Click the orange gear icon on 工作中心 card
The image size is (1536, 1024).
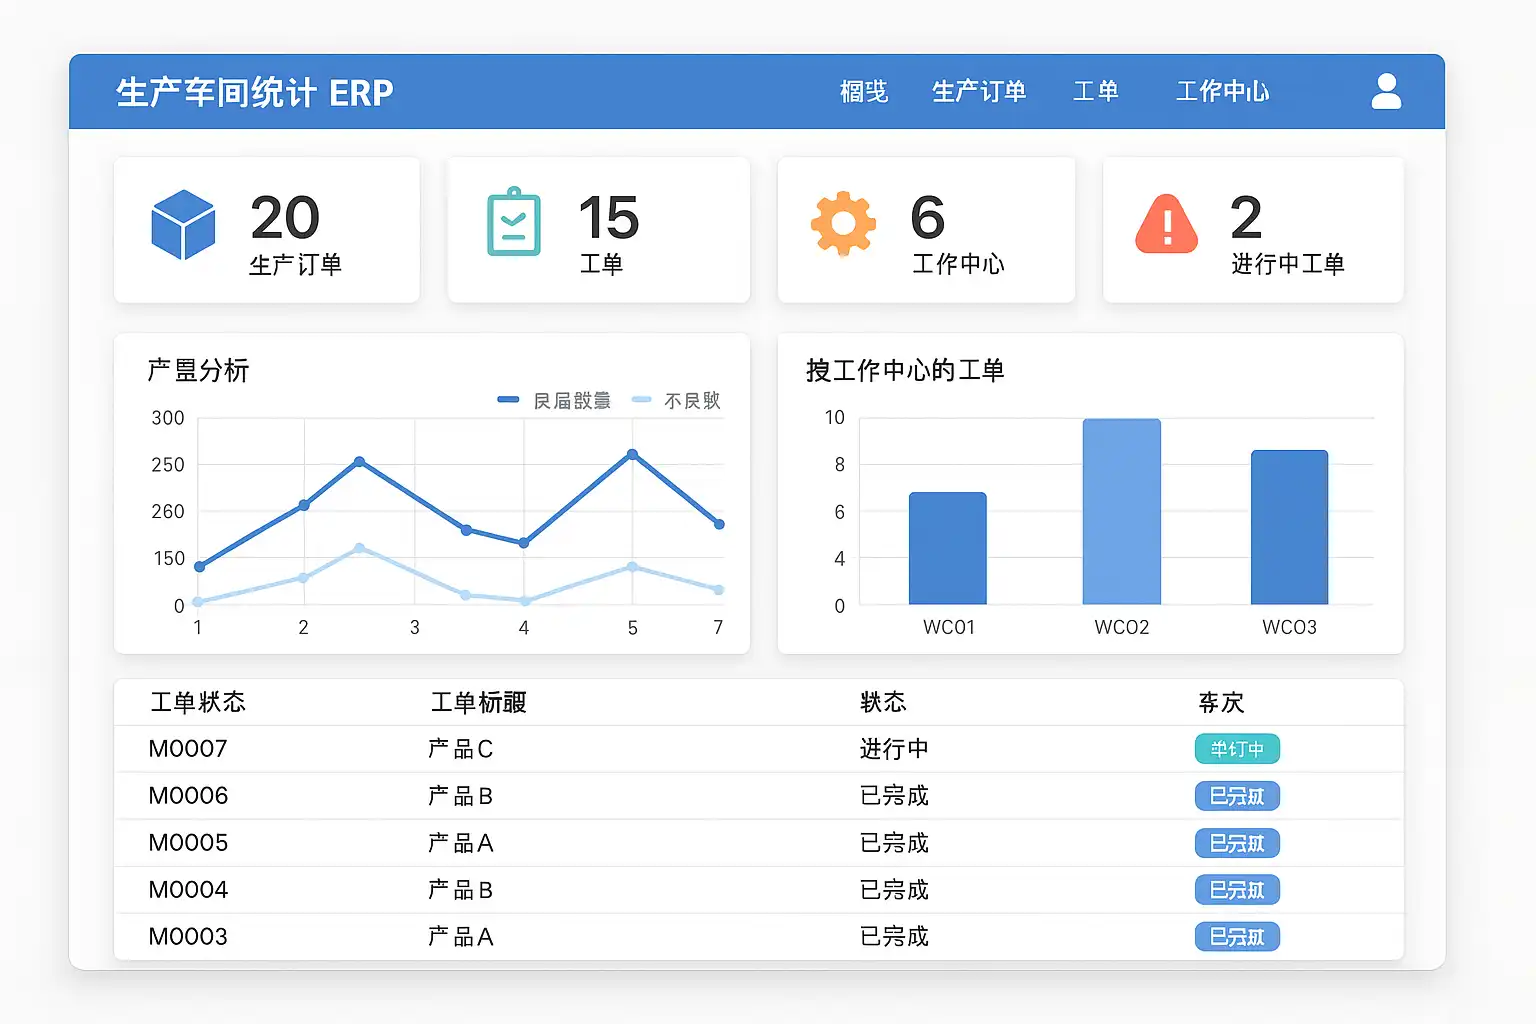coord(843,223)
